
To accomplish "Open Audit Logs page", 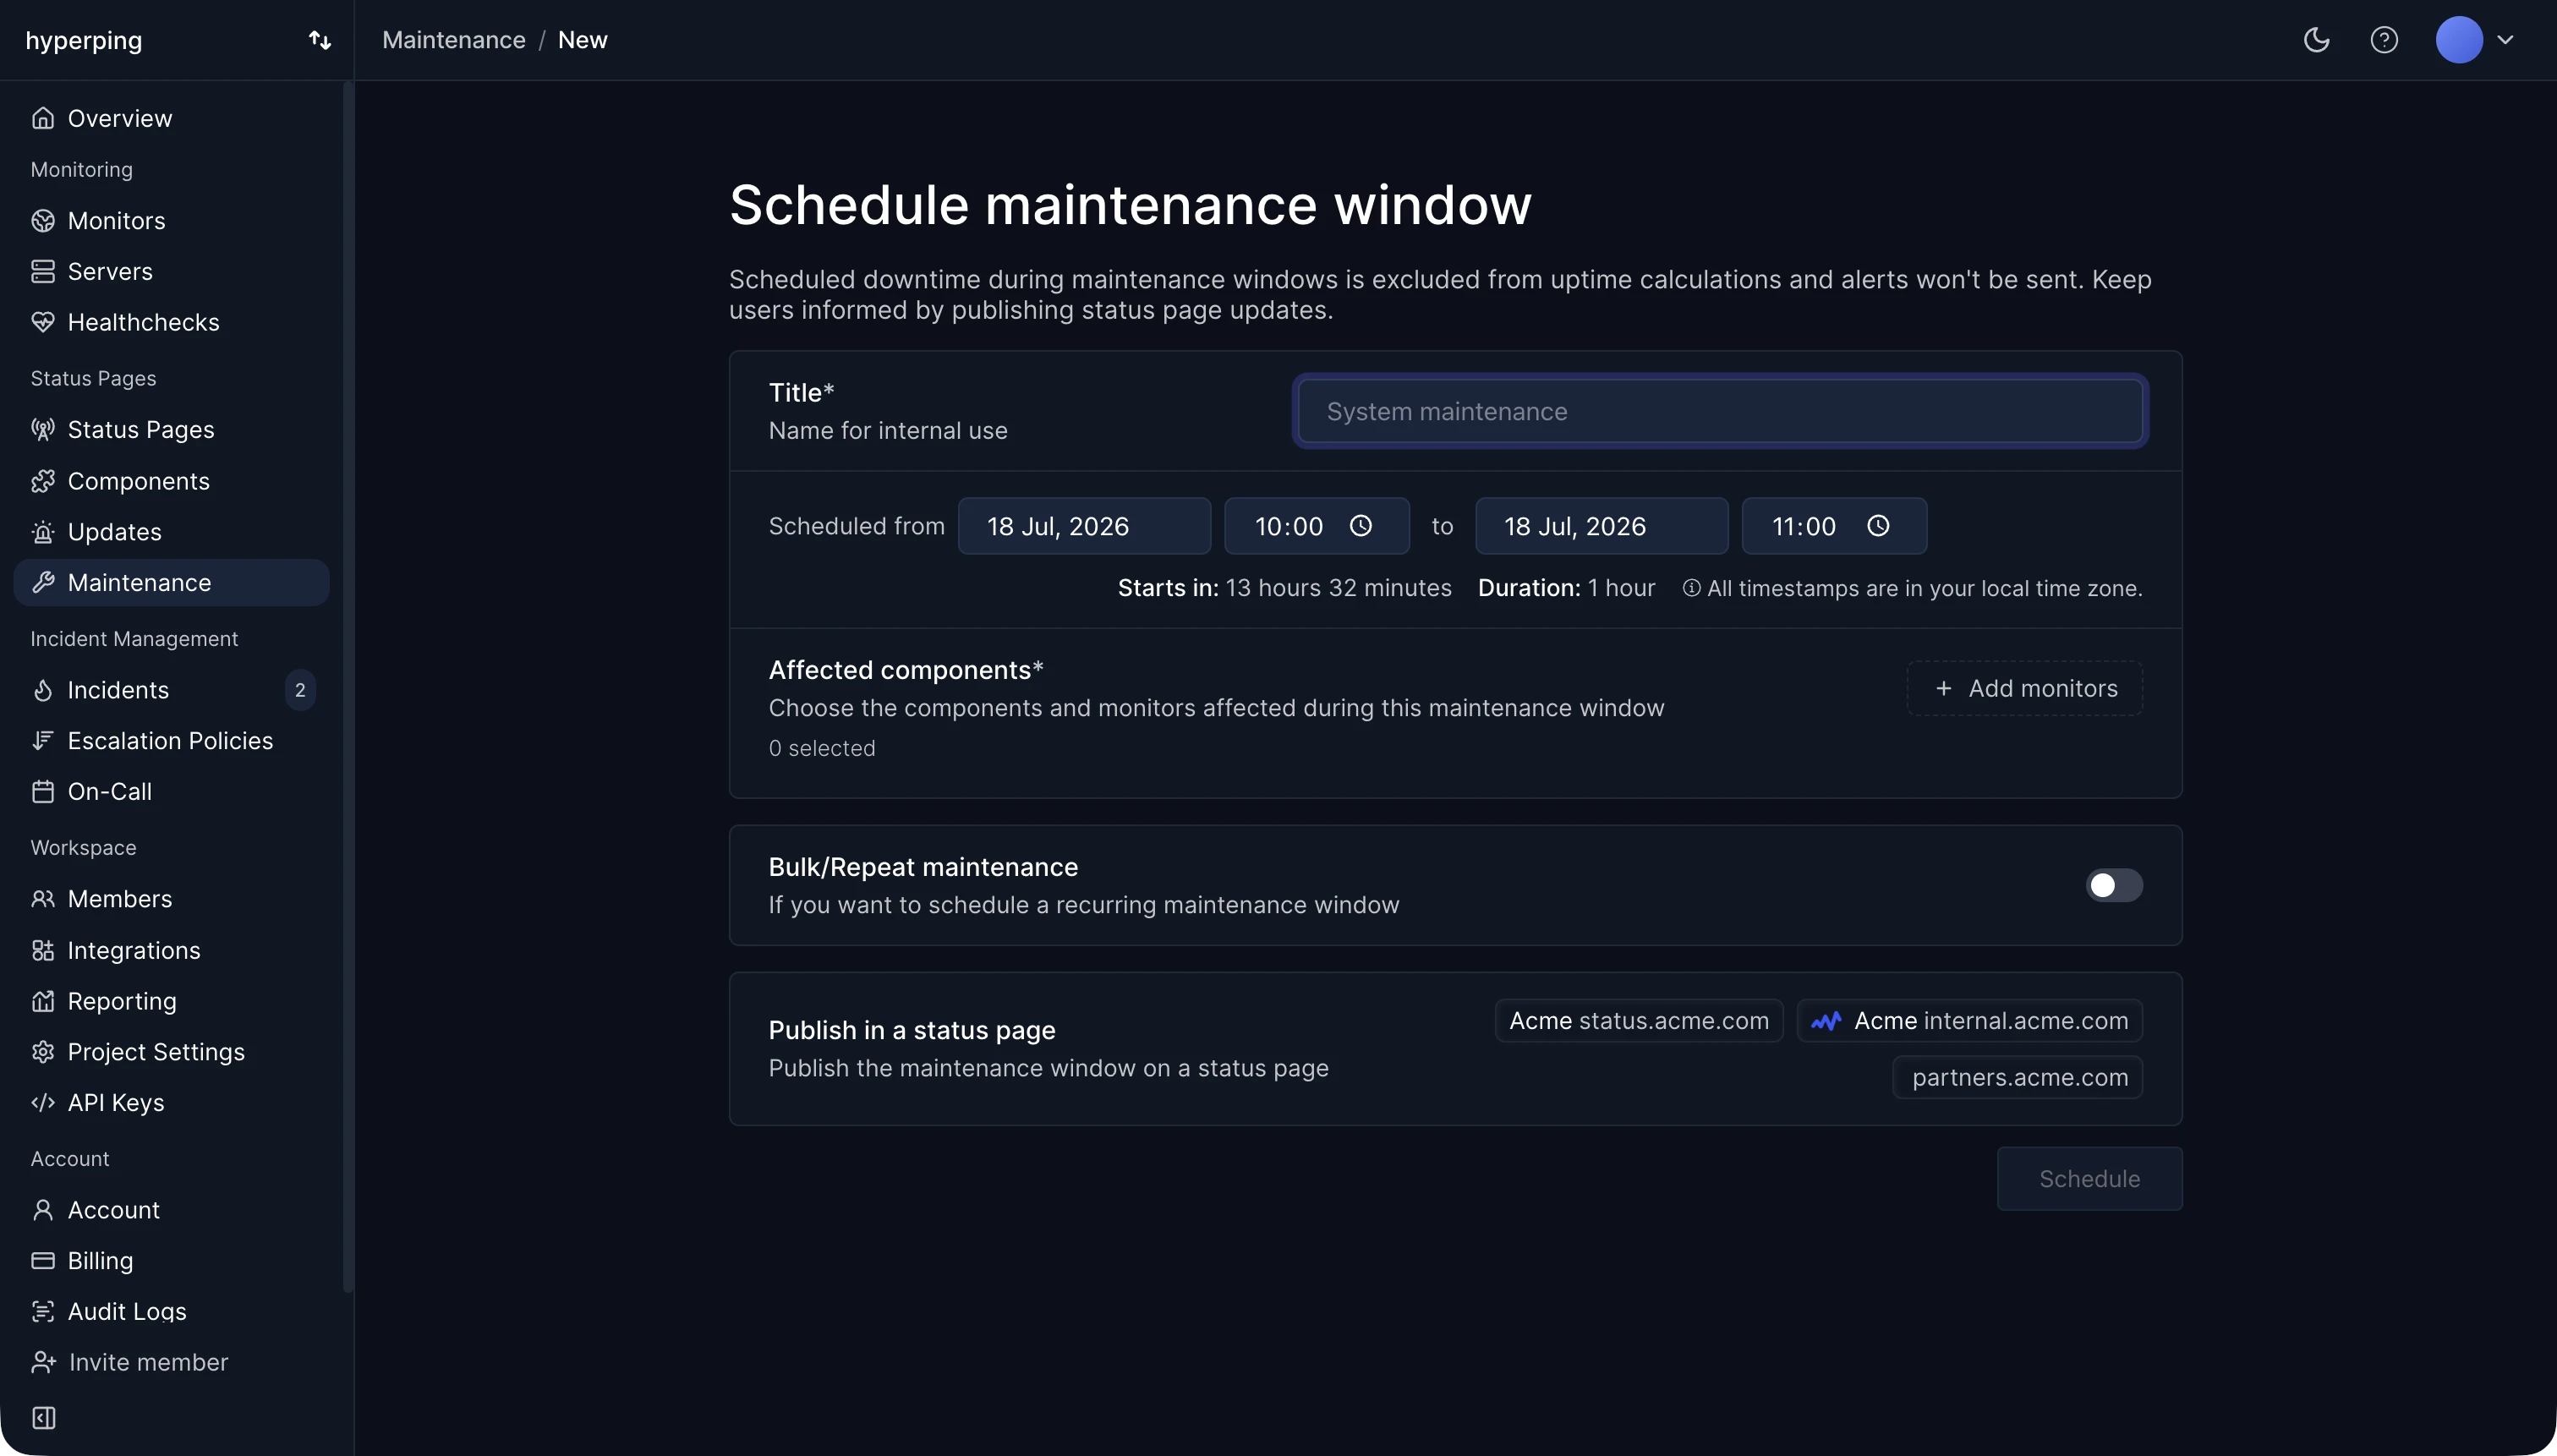I will click(172, 1311).
